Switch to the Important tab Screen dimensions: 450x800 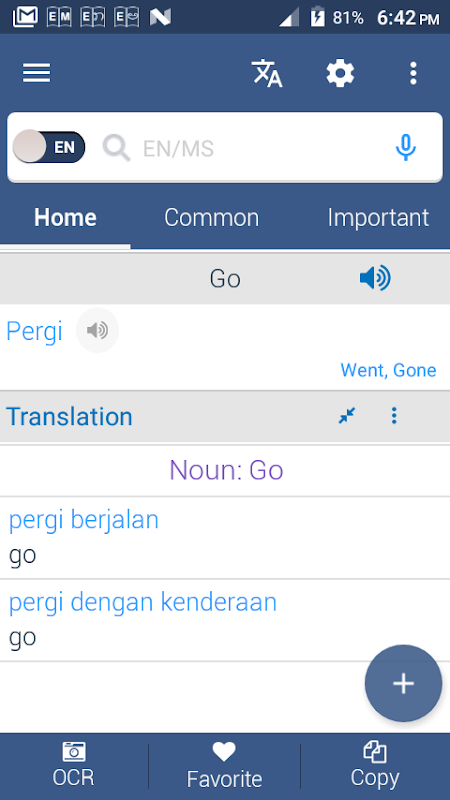point(378,218)
